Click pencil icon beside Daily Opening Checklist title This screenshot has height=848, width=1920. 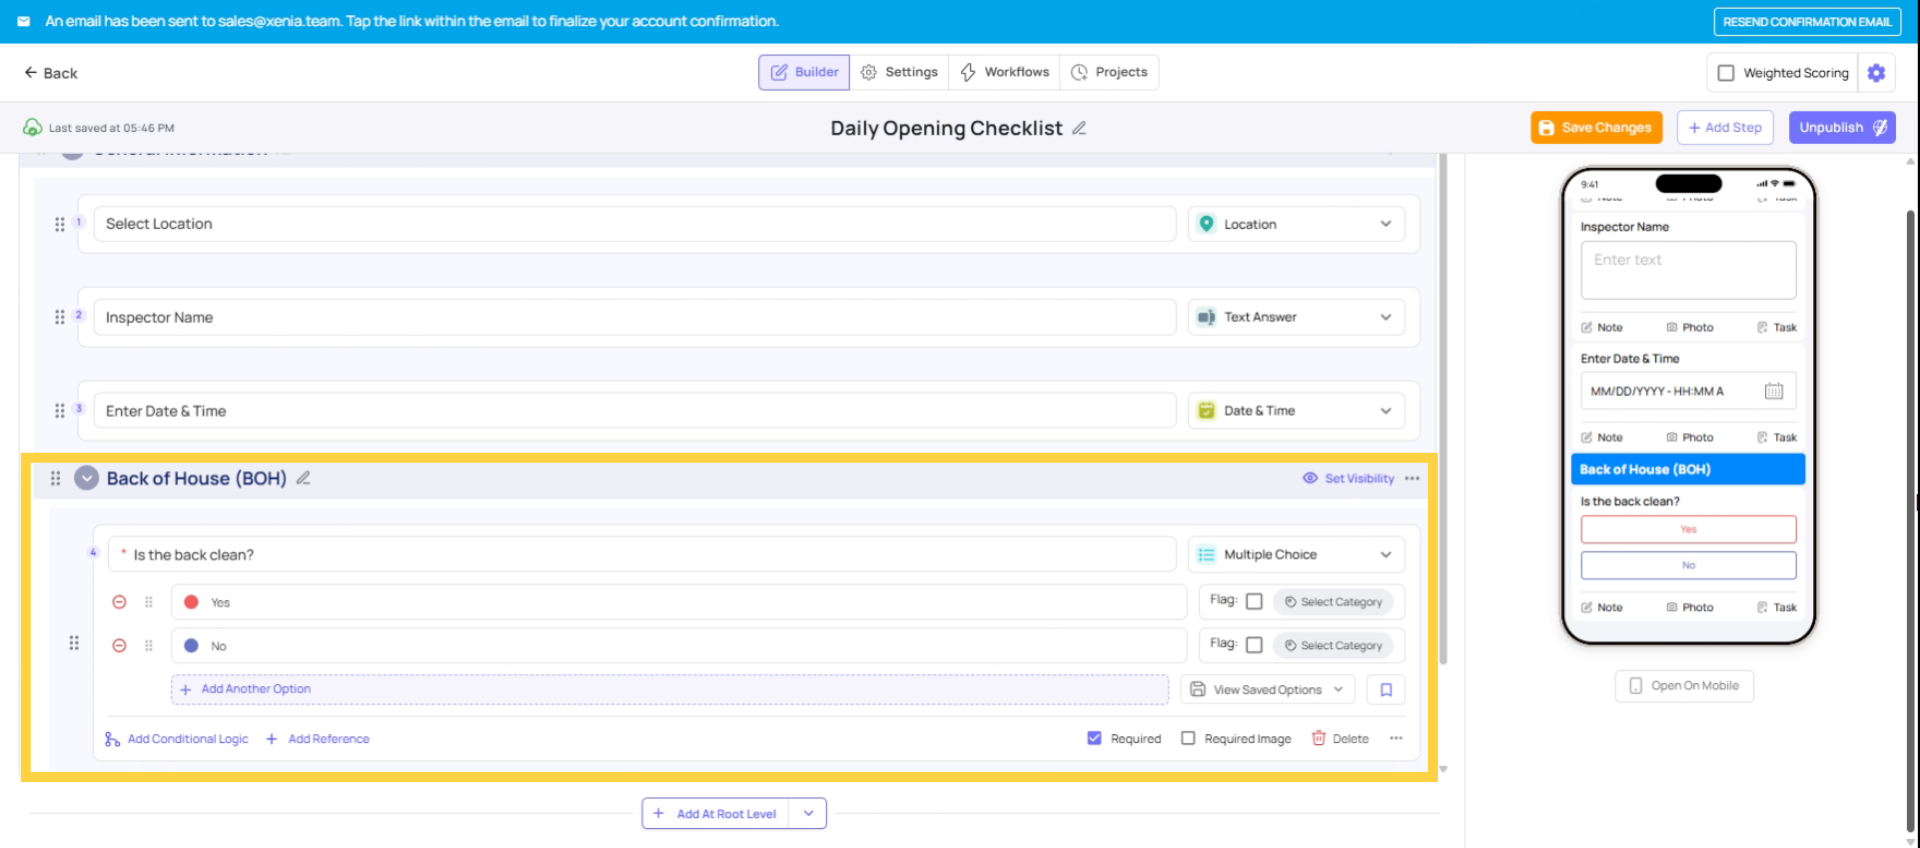[1079, 128]
